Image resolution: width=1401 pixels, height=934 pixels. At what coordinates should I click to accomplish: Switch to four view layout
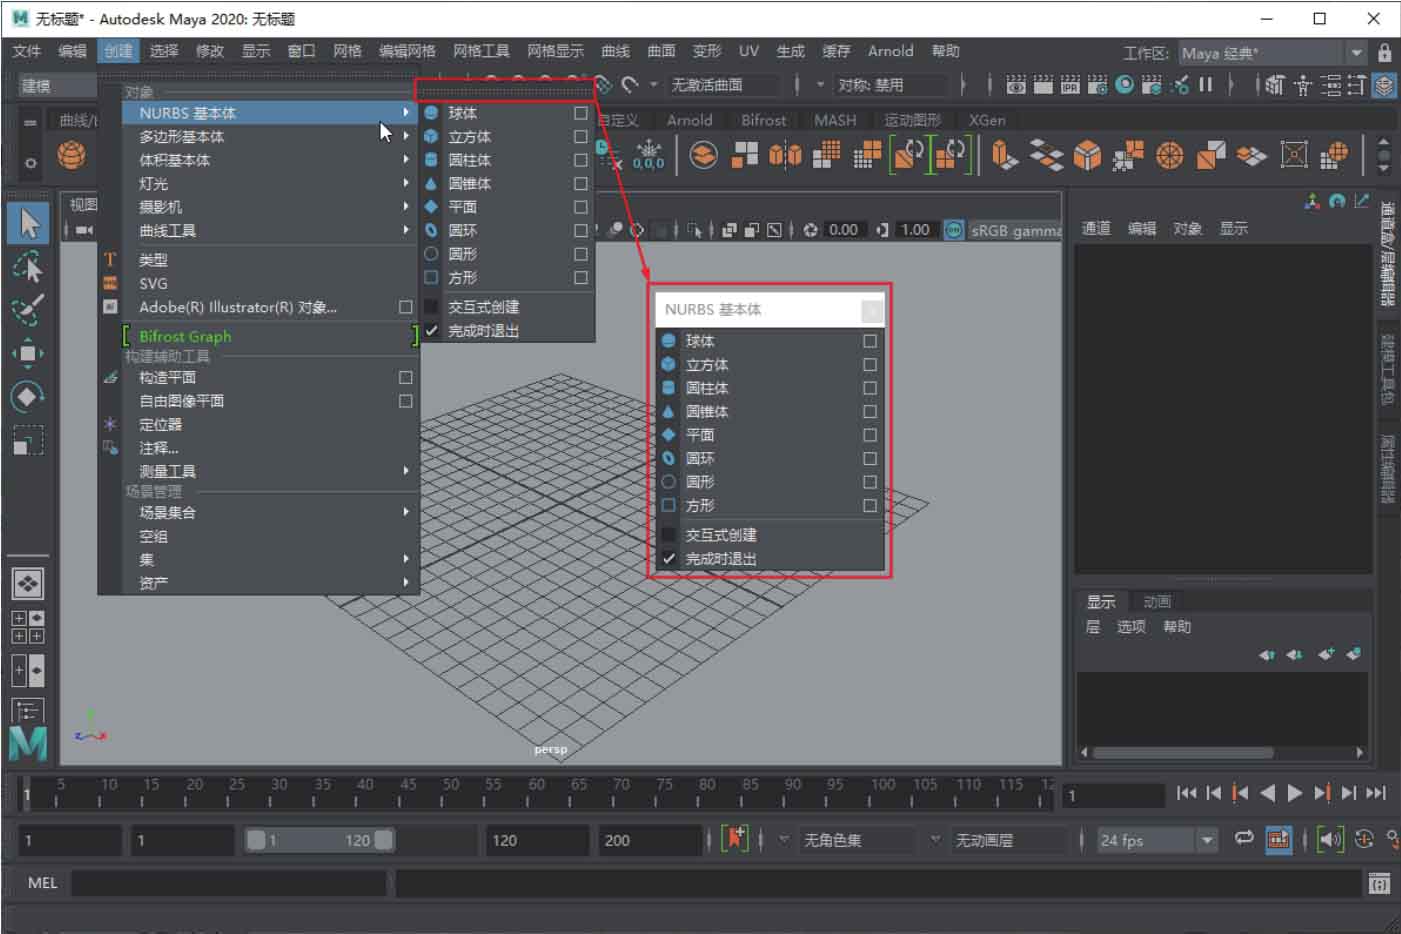(x=28, y=627)
